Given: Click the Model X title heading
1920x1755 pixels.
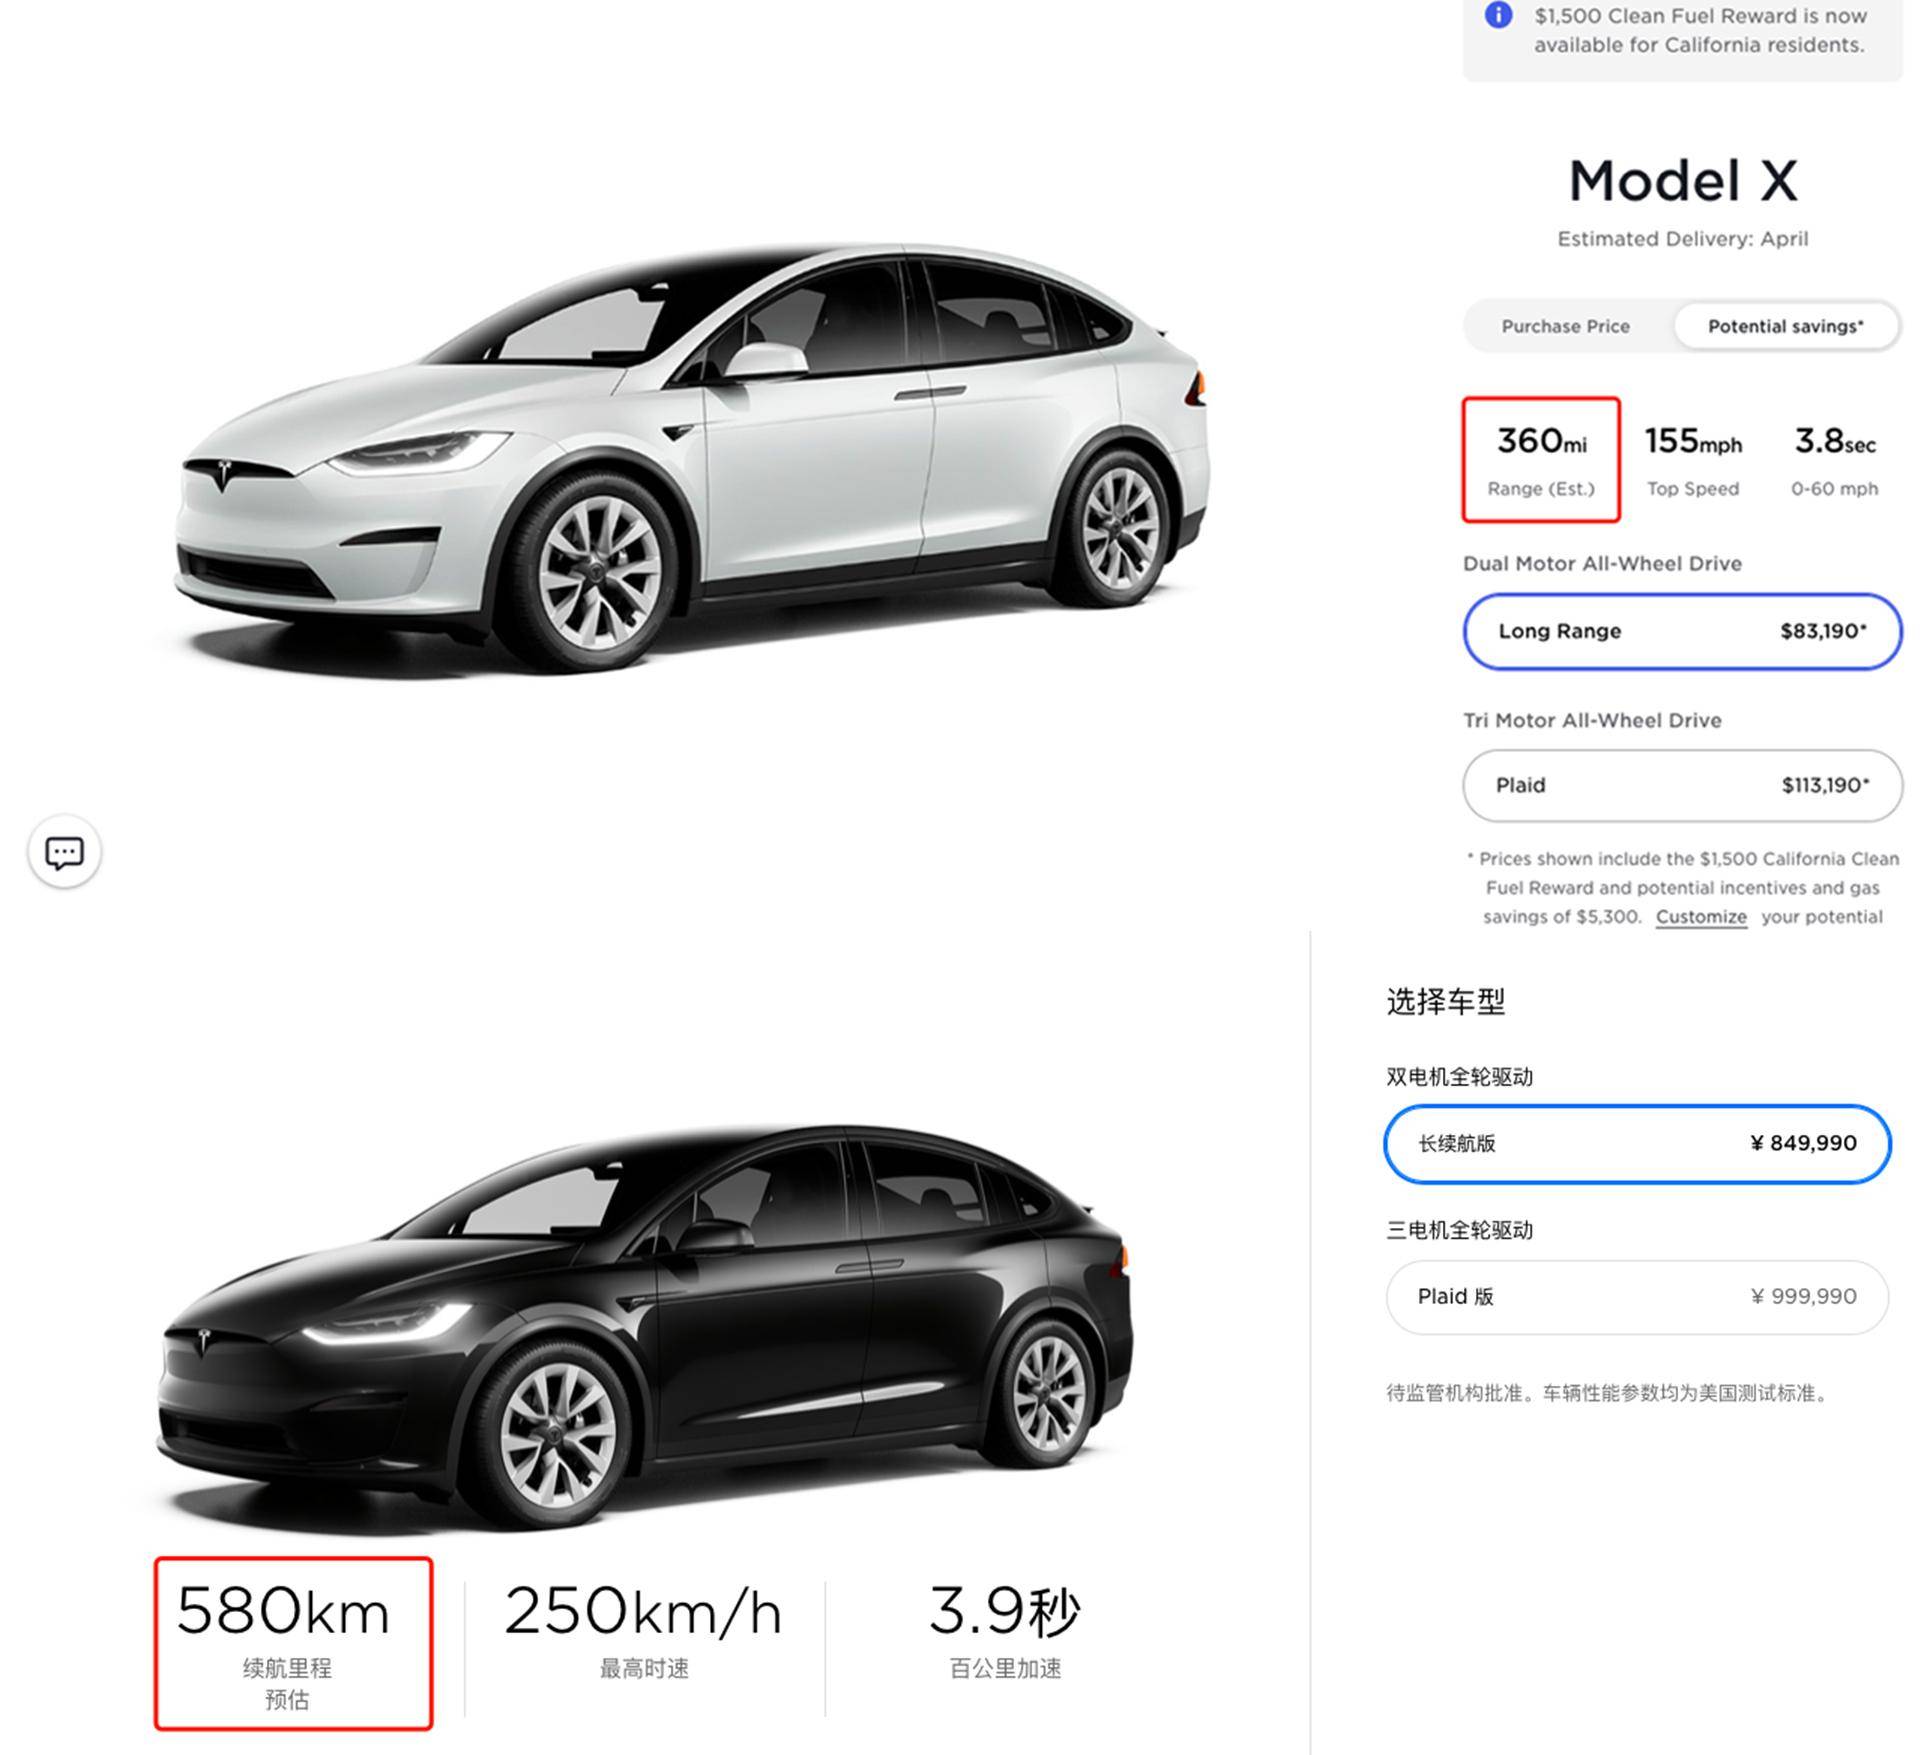Looking at the screenshot, I should [1682, 181].
